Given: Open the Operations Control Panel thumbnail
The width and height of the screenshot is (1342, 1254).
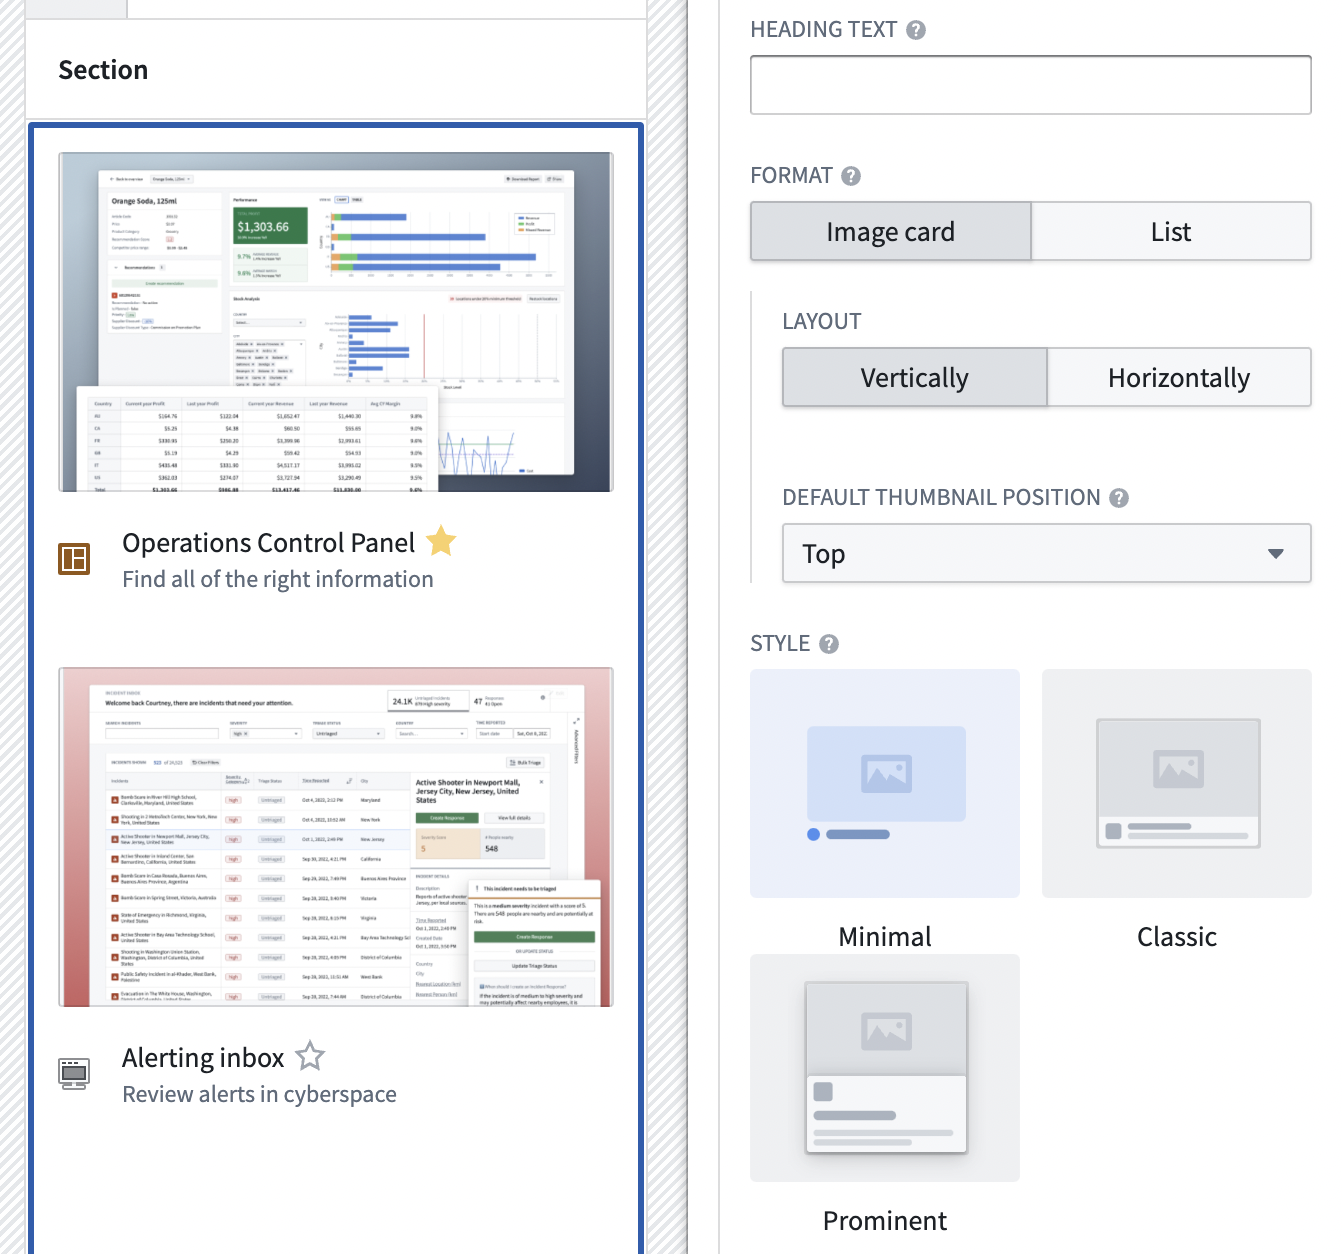Looking at the screenshot, I should pyautogui.click(x=336, y=322).
